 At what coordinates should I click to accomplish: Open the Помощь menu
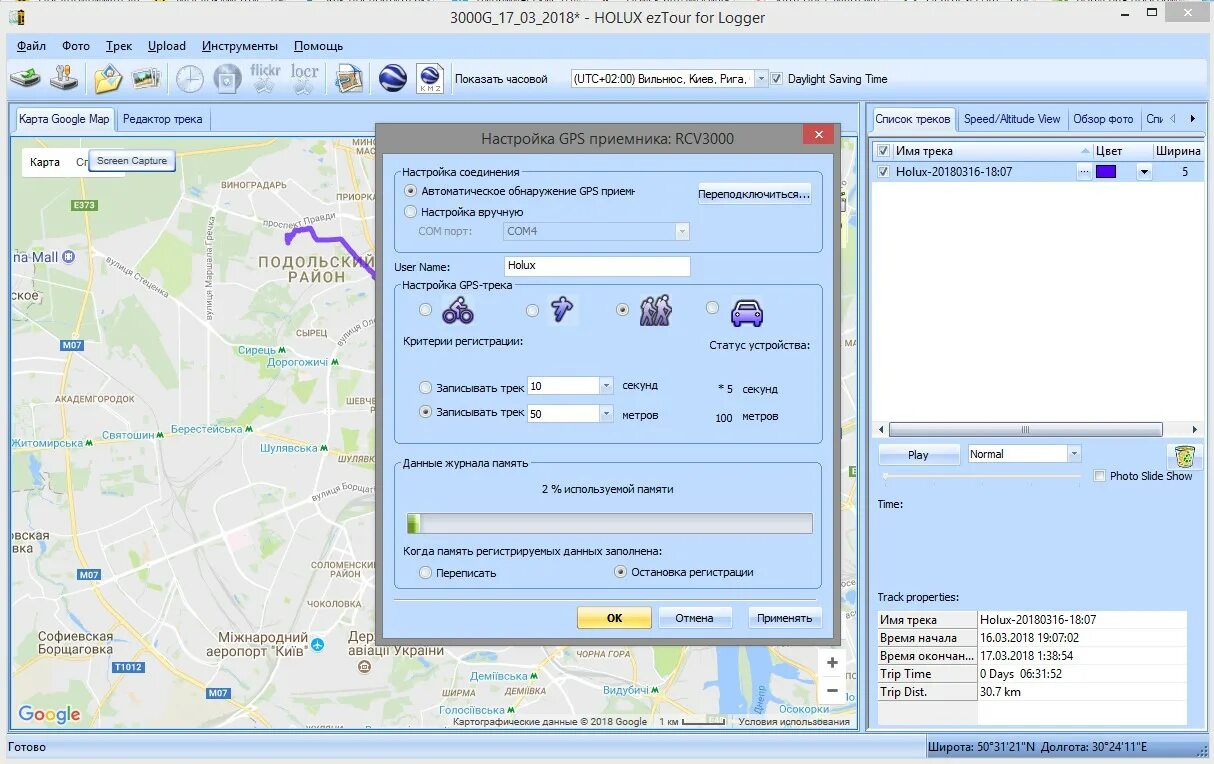[318, 46]
